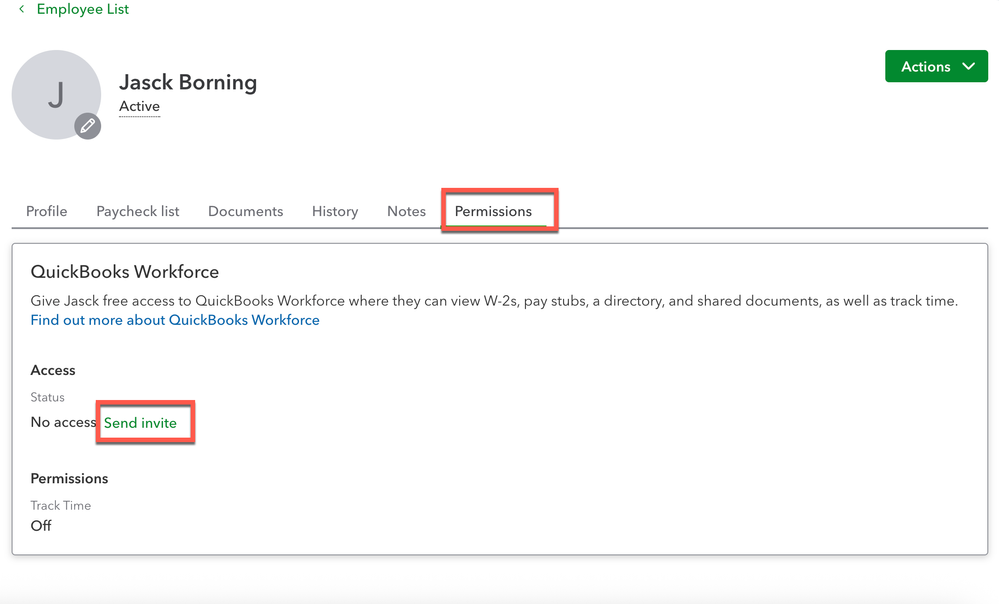Click the Jasck Borning name heading
The image size is (999, 604).
pos(188,82)
